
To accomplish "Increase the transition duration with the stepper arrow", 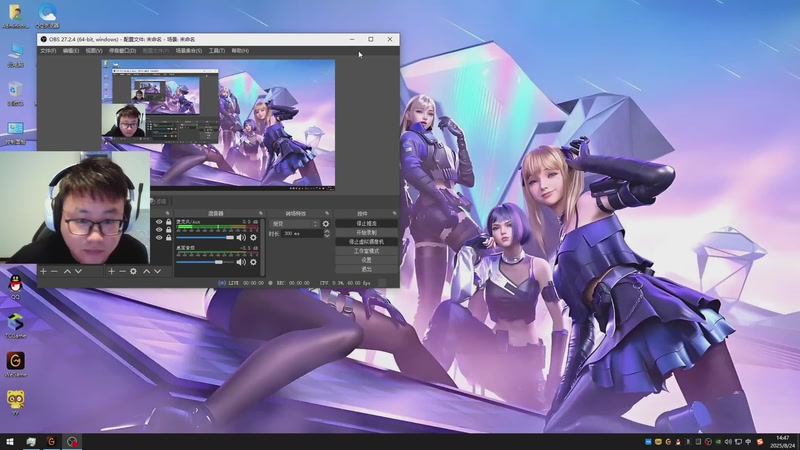I will click(327, 231).
